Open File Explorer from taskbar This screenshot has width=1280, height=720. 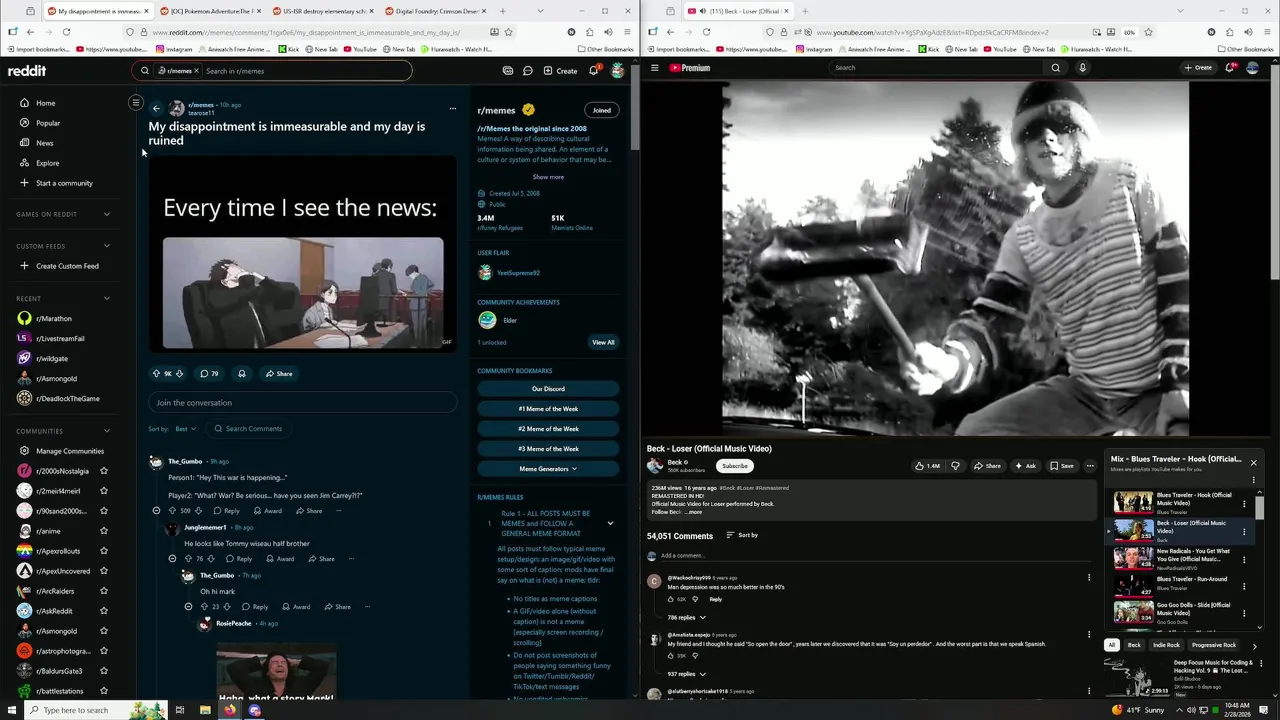205,710
